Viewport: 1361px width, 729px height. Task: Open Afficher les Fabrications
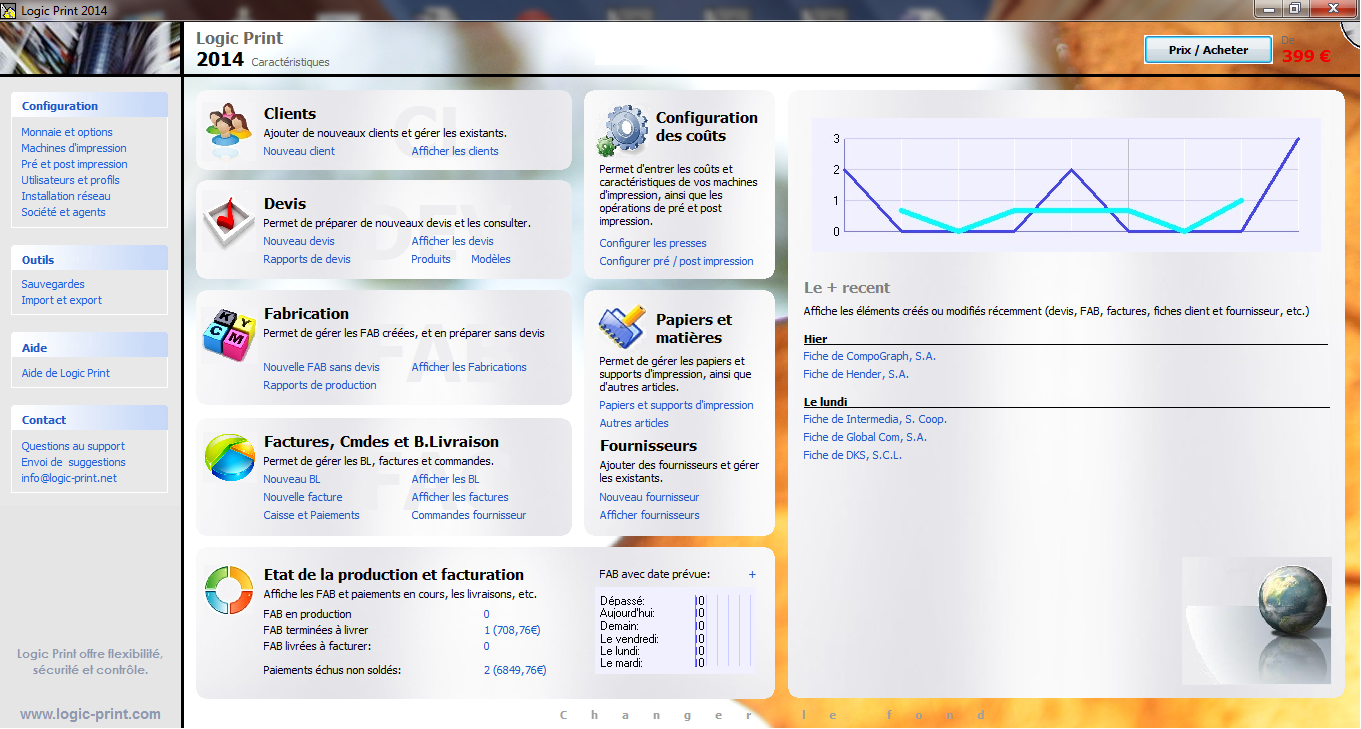(x=469, y=367)
